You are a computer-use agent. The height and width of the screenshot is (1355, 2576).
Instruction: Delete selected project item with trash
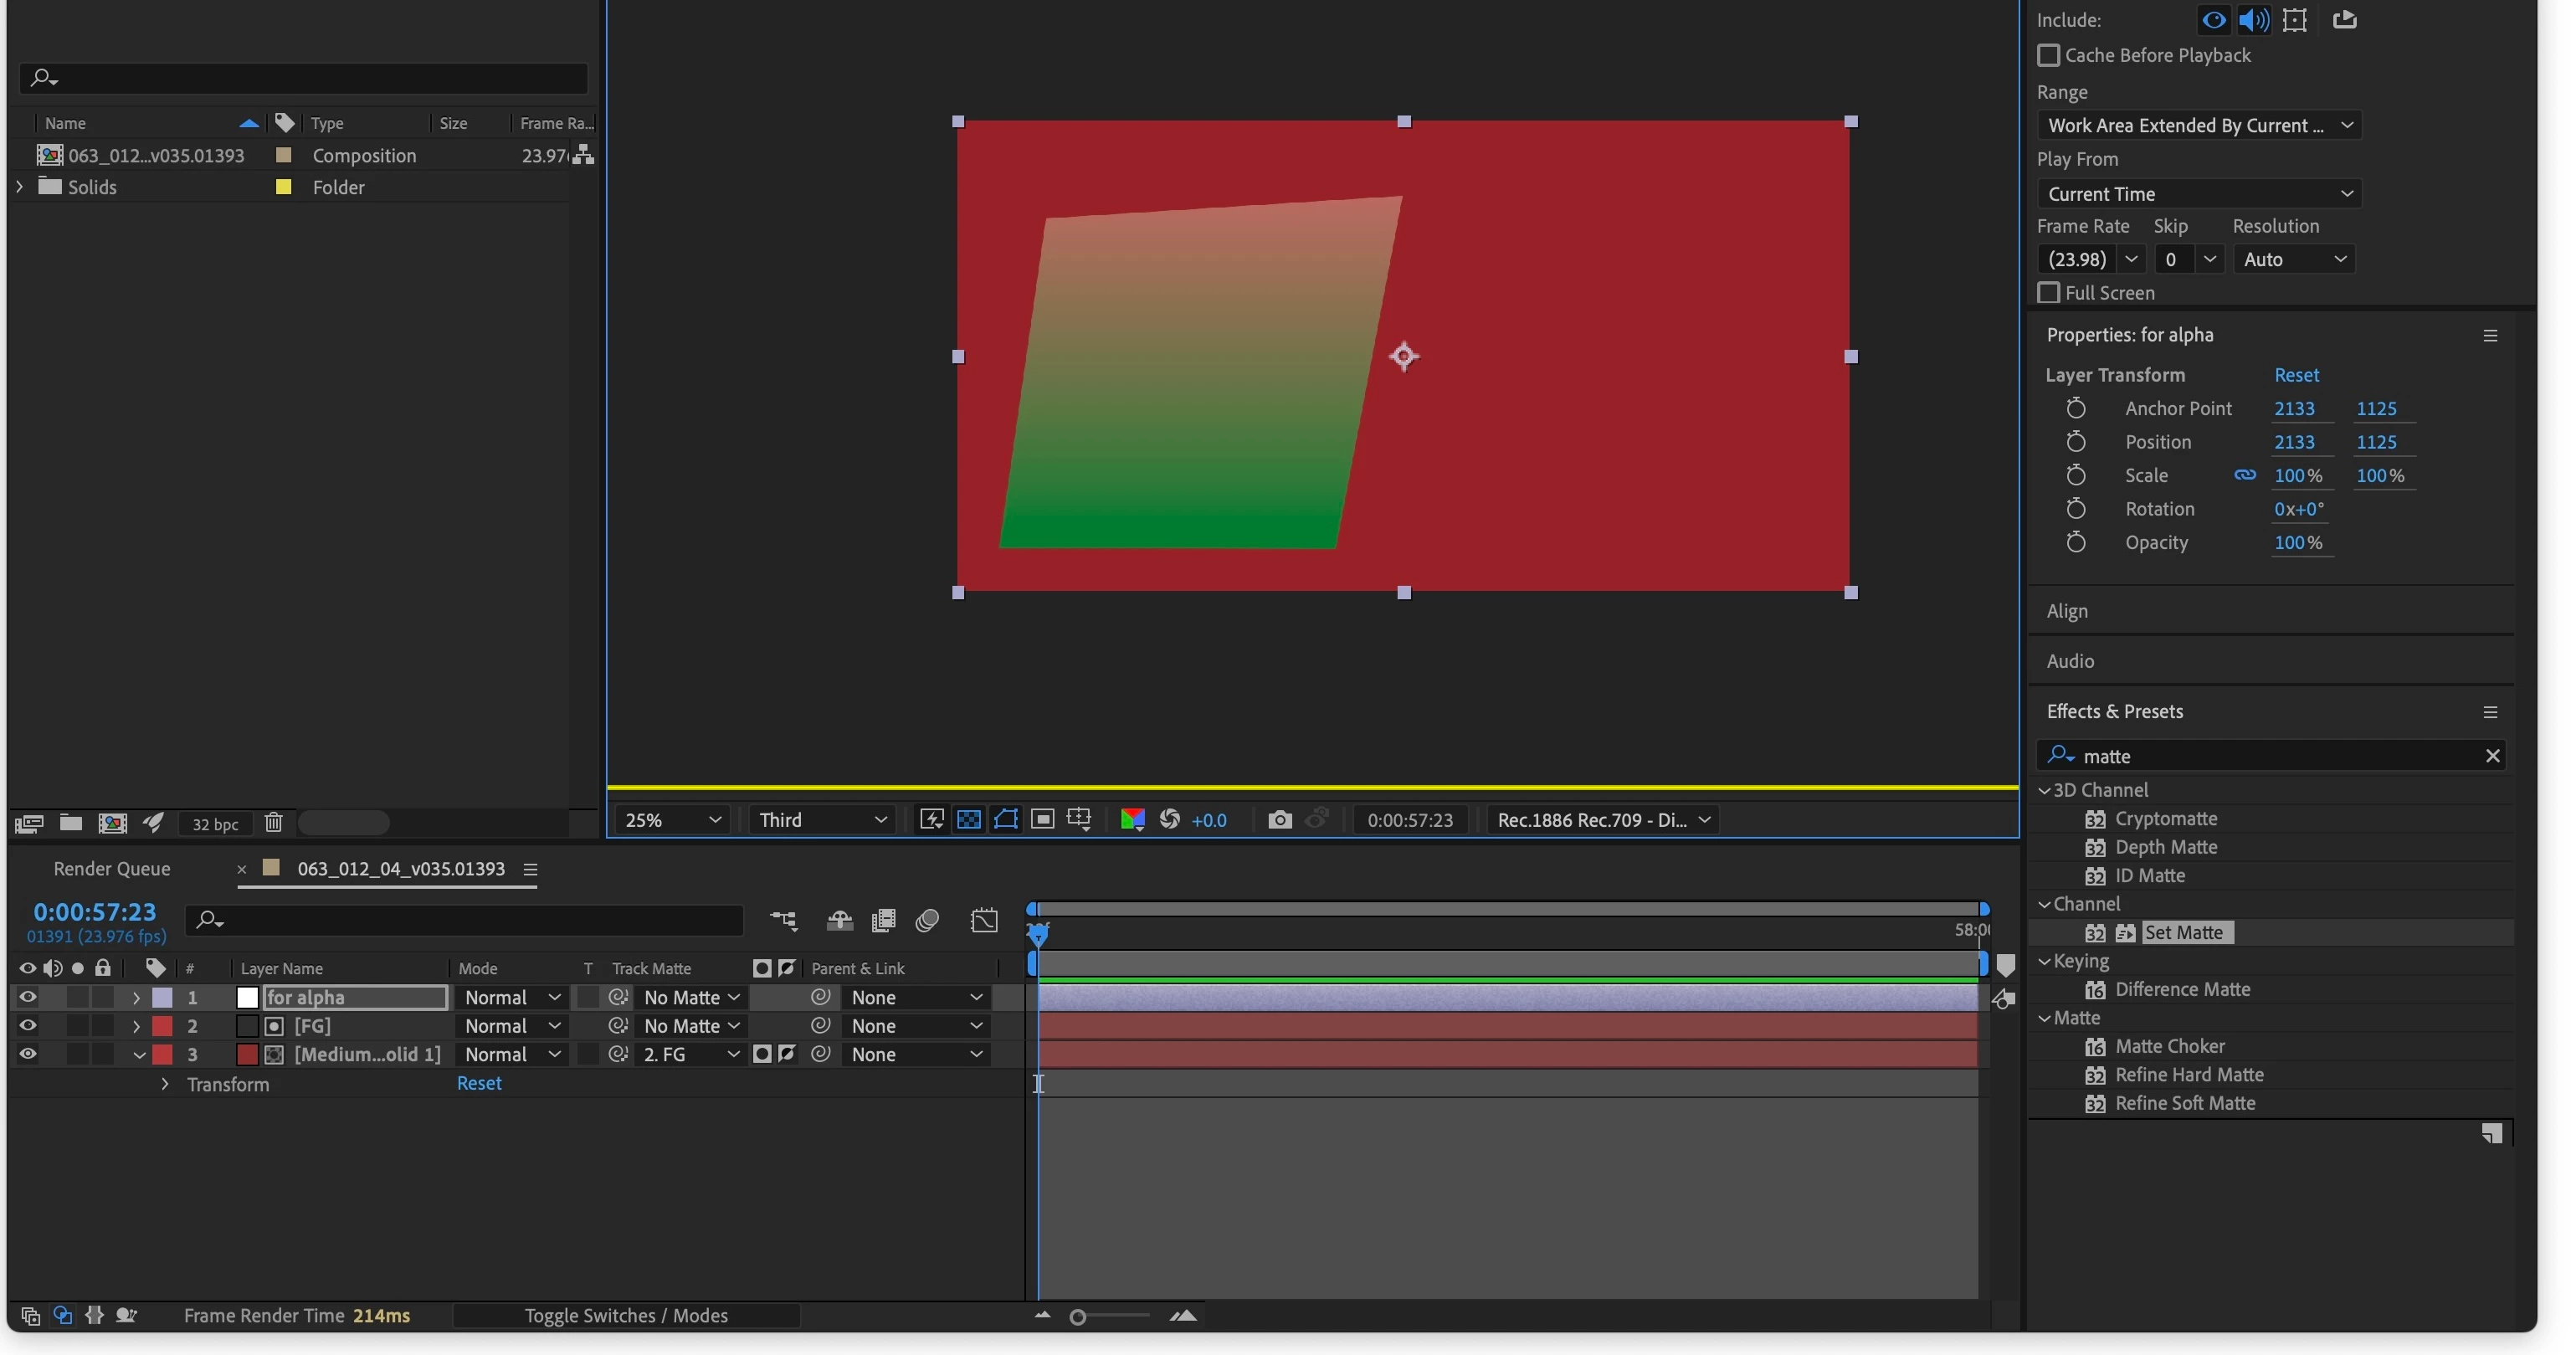273,823
